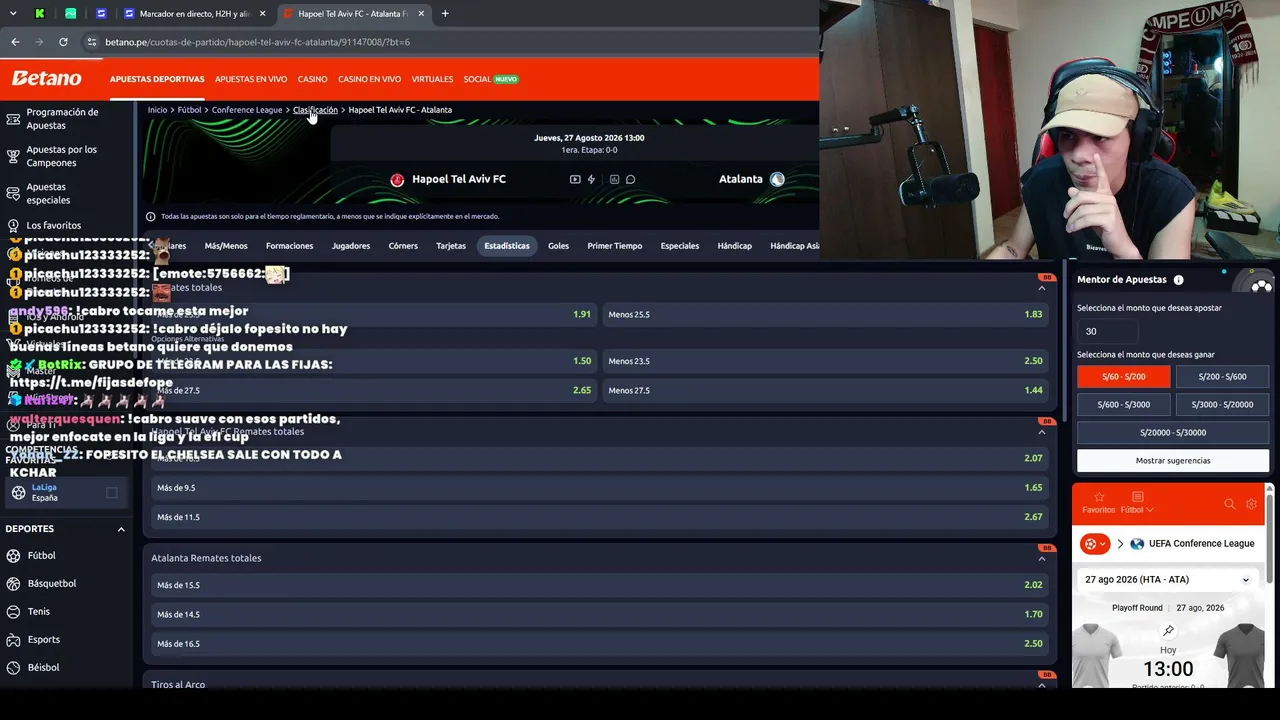This screenshot has width=1280, height=720.
Task: Open the browser tab search dropdown
Action: tap(13, 14)
